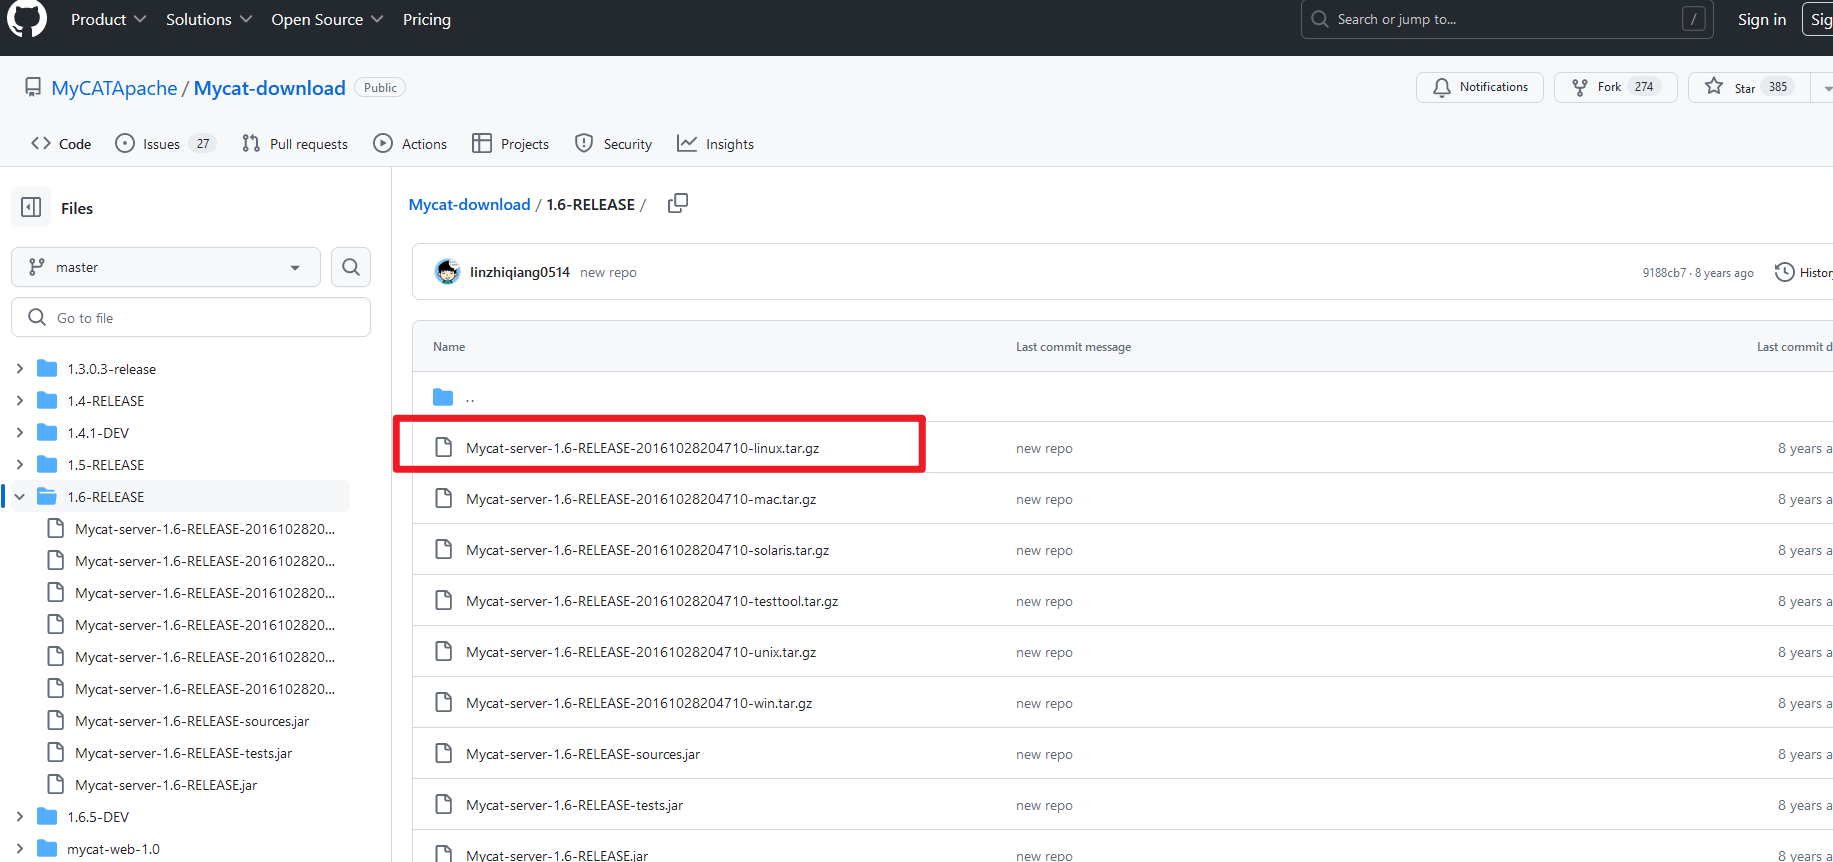The height and width of the screenshot is (862, 1833).
Task: Click Sign in
Action: click(x=1761, y=19)
